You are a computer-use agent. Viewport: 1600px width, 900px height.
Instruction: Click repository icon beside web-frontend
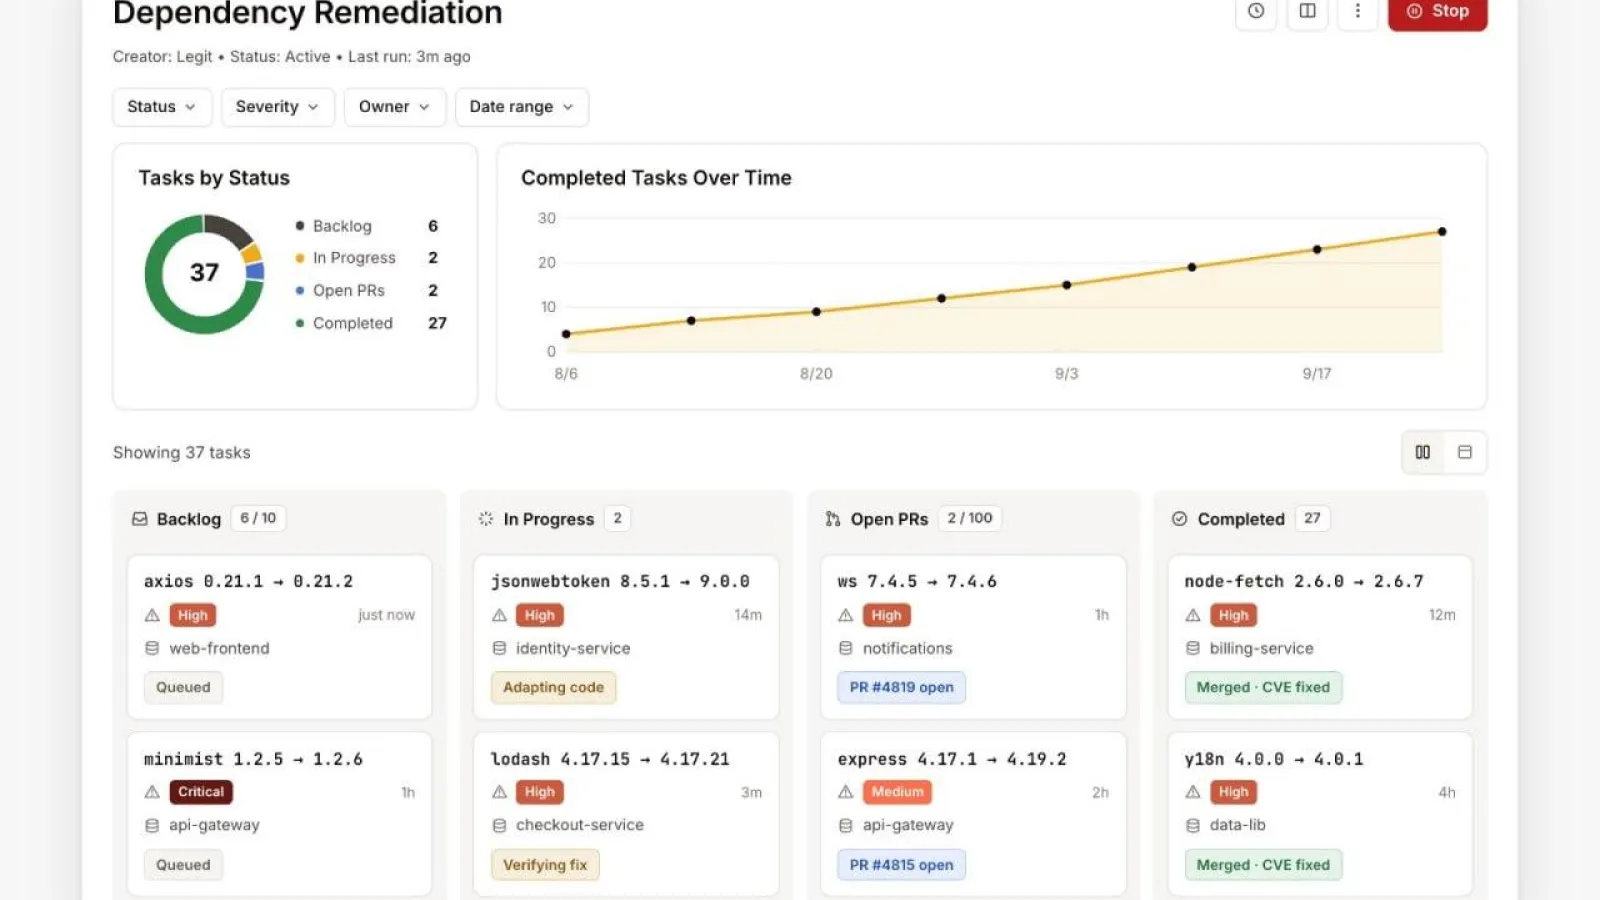(x=152, y=648)
